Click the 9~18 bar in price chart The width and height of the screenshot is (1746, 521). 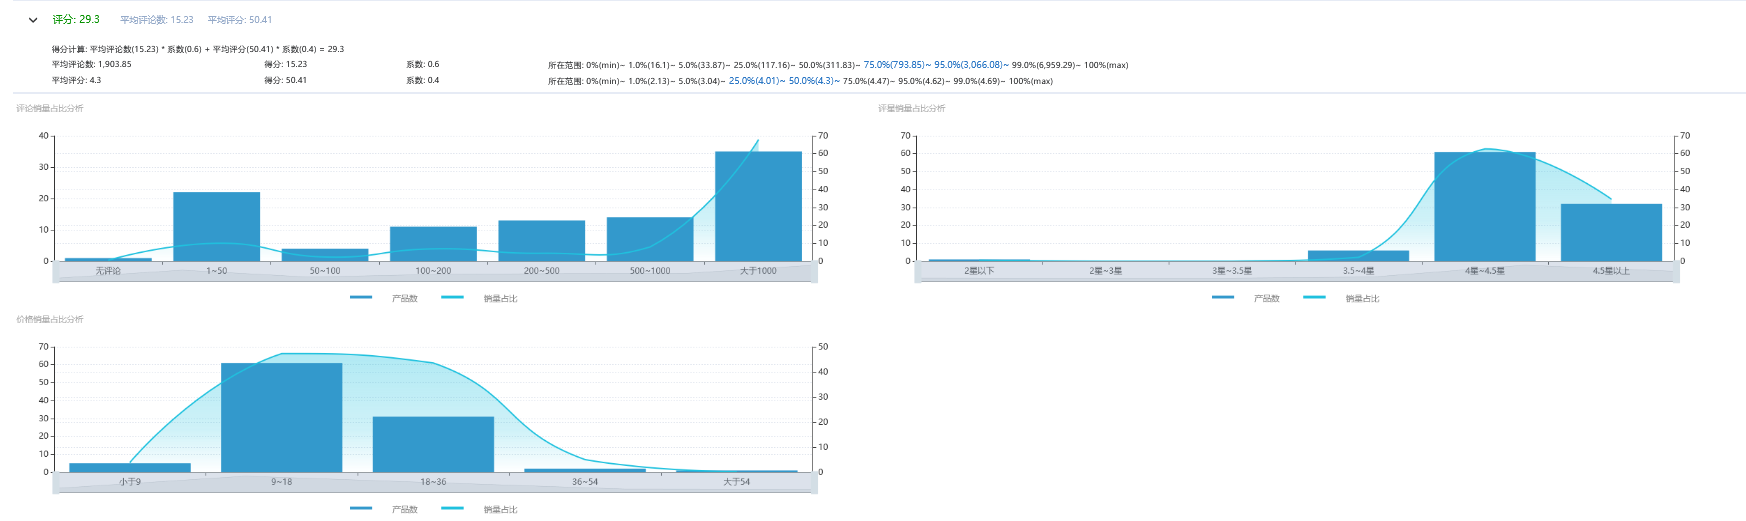(x=281, y=417)
